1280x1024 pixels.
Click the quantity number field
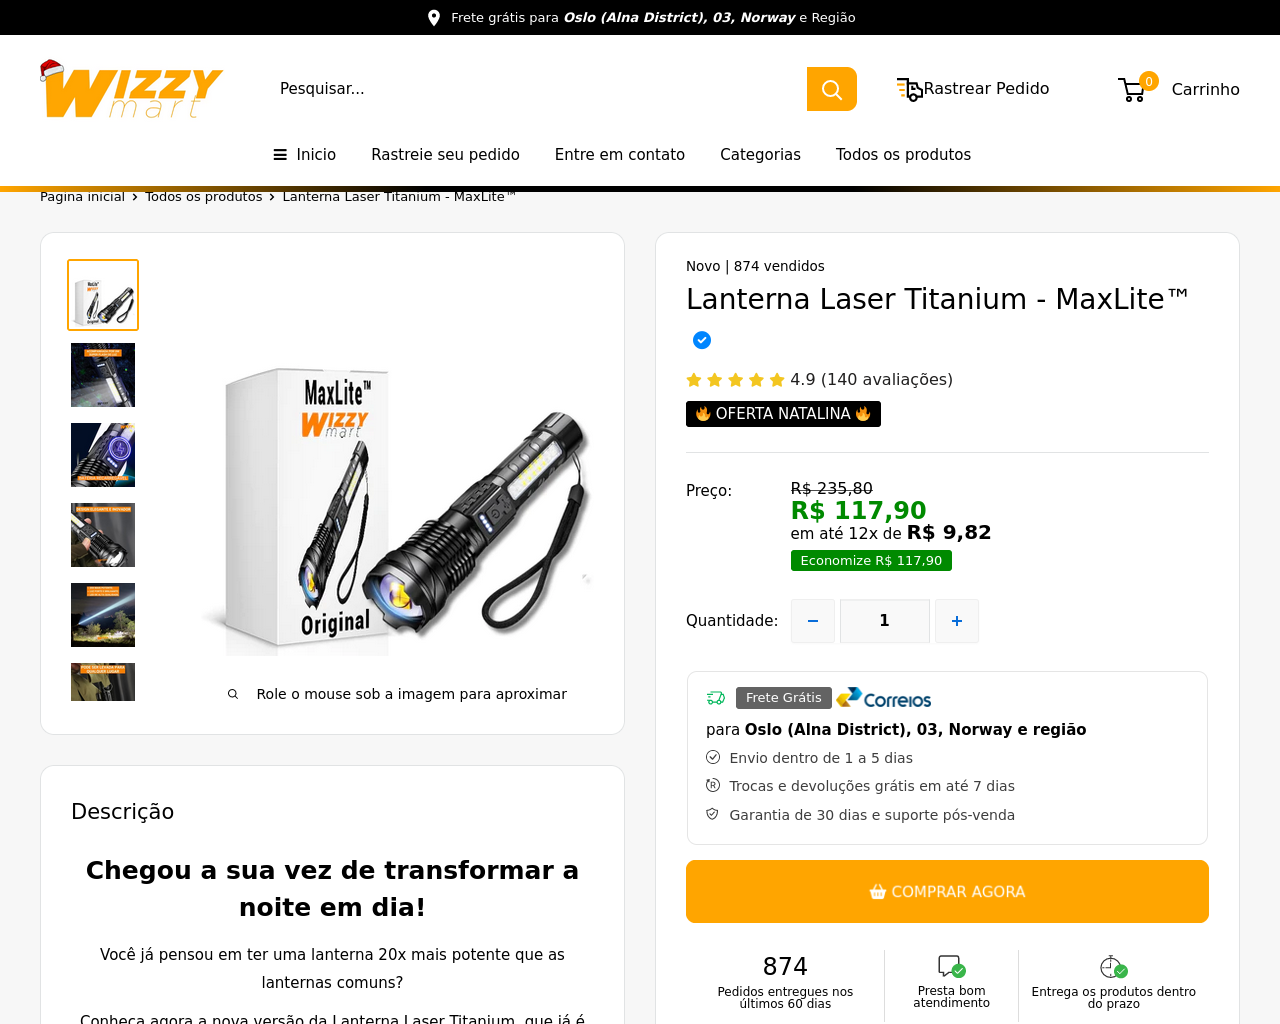point(885,621)
